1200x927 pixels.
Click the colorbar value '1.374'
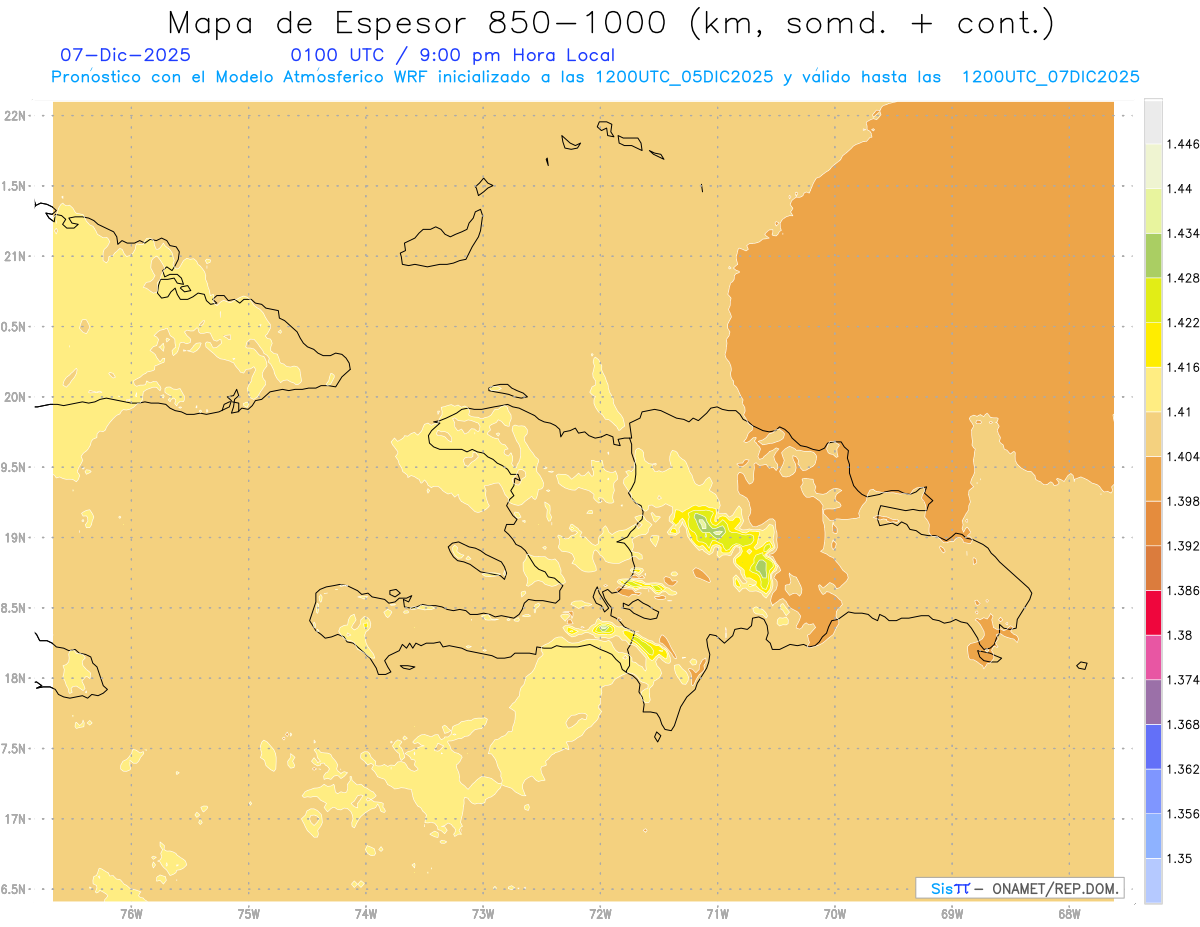point(1183,680)
